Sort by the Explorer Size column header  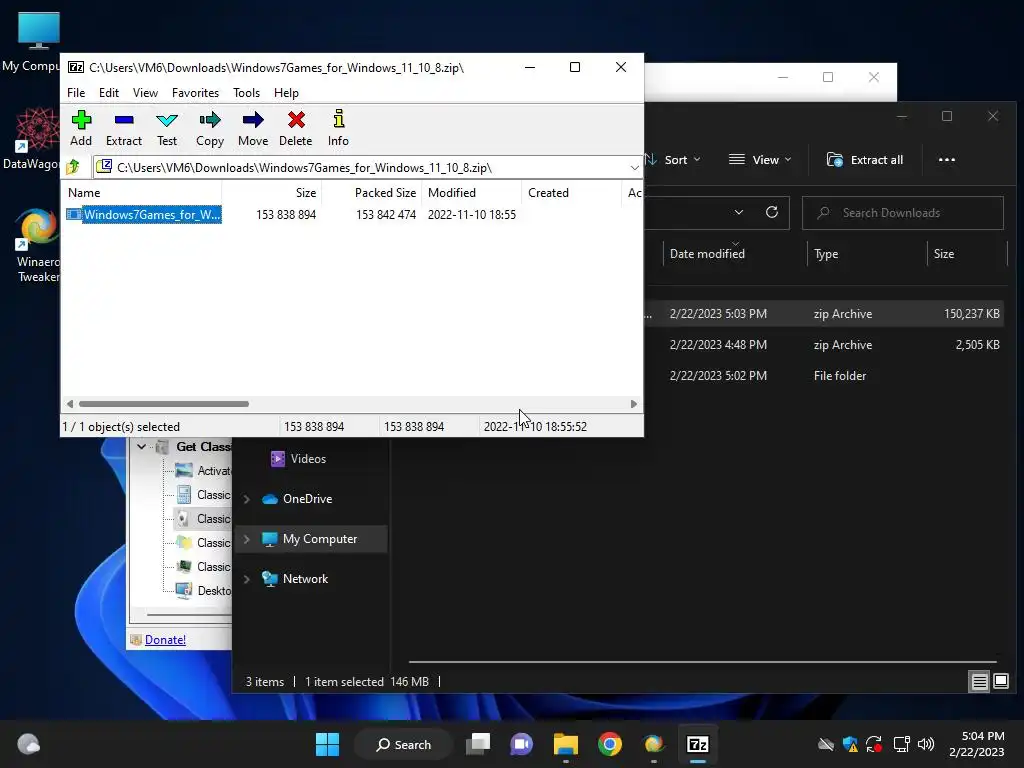pos(944,254)
